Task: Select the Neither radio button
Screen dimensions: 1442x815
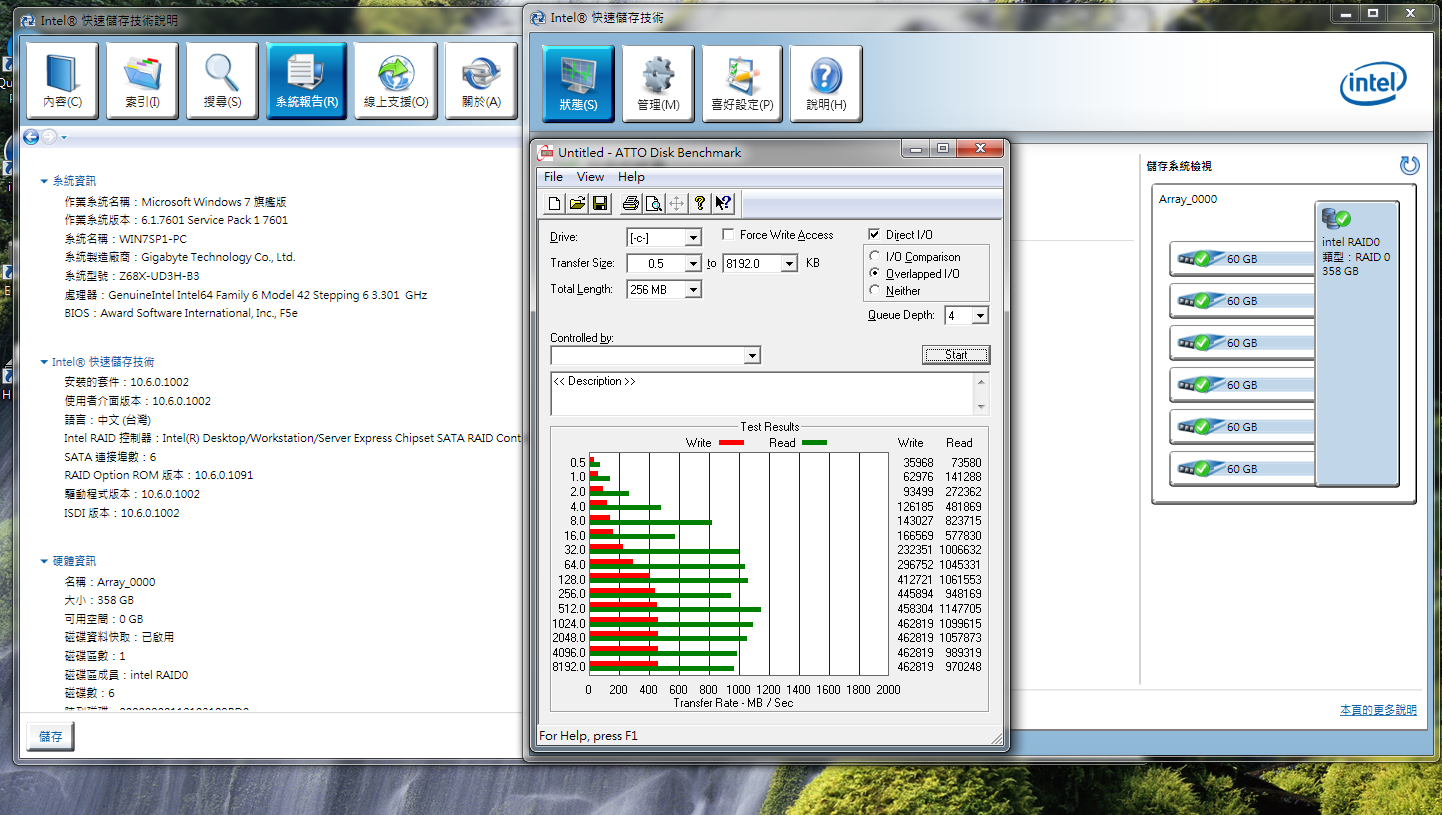Action: click(x=876, y=291)
